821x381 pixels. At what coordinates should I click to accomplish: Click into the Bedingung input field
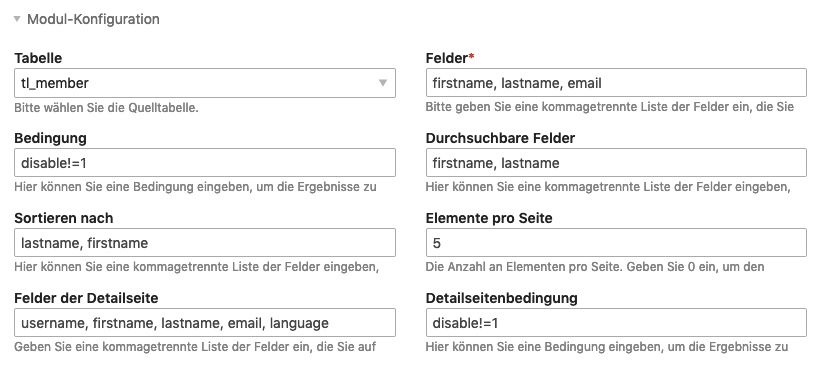pos(205,163)
